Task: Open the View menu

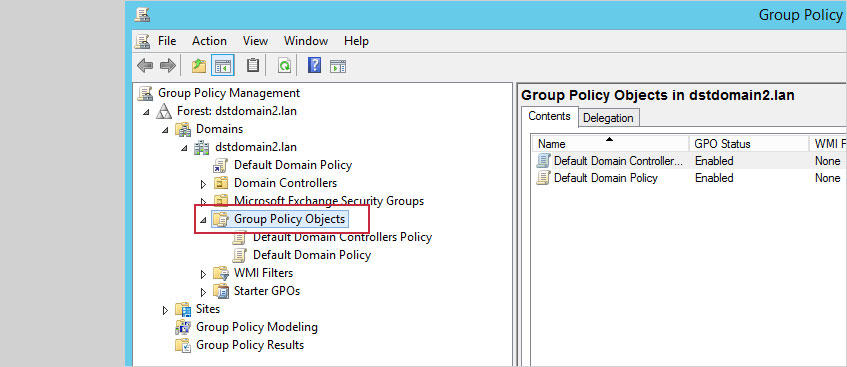Action: (x=256, y=41)
